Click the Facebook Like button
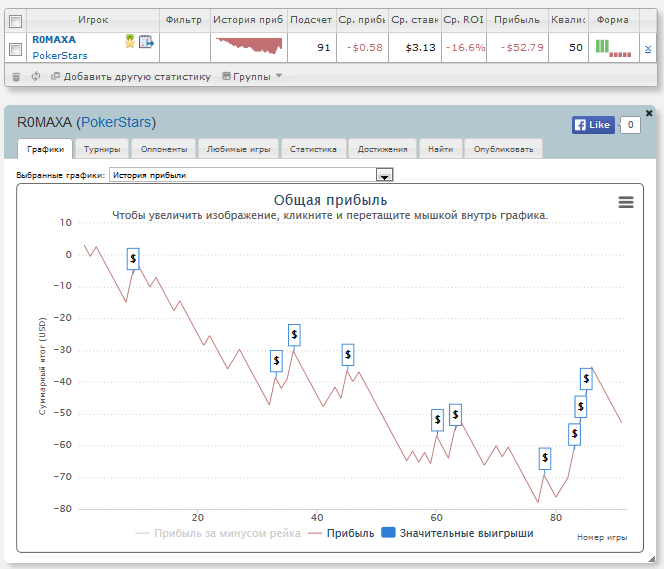 (592, 125)
